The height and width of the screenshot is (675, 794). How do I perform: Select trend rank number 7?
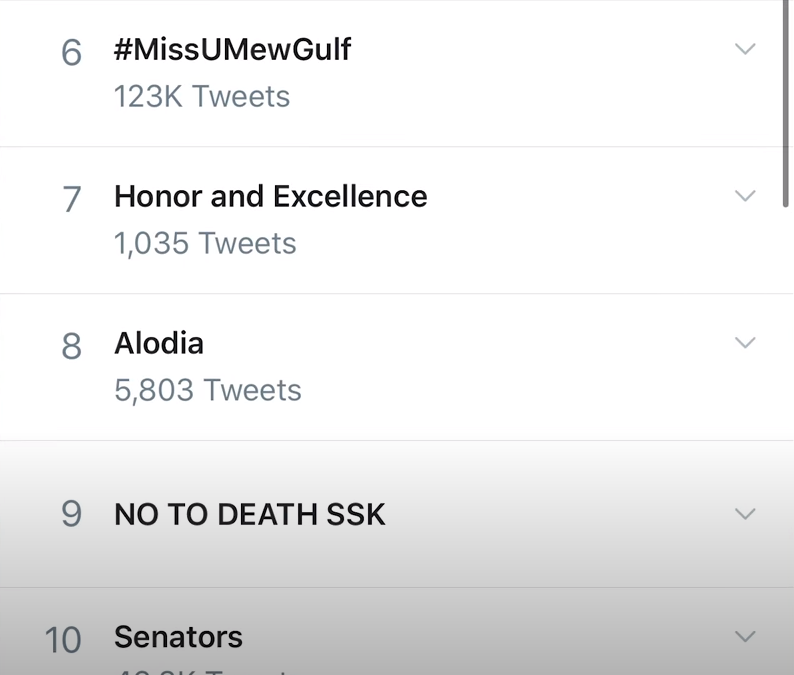click(x=71, y=199)
